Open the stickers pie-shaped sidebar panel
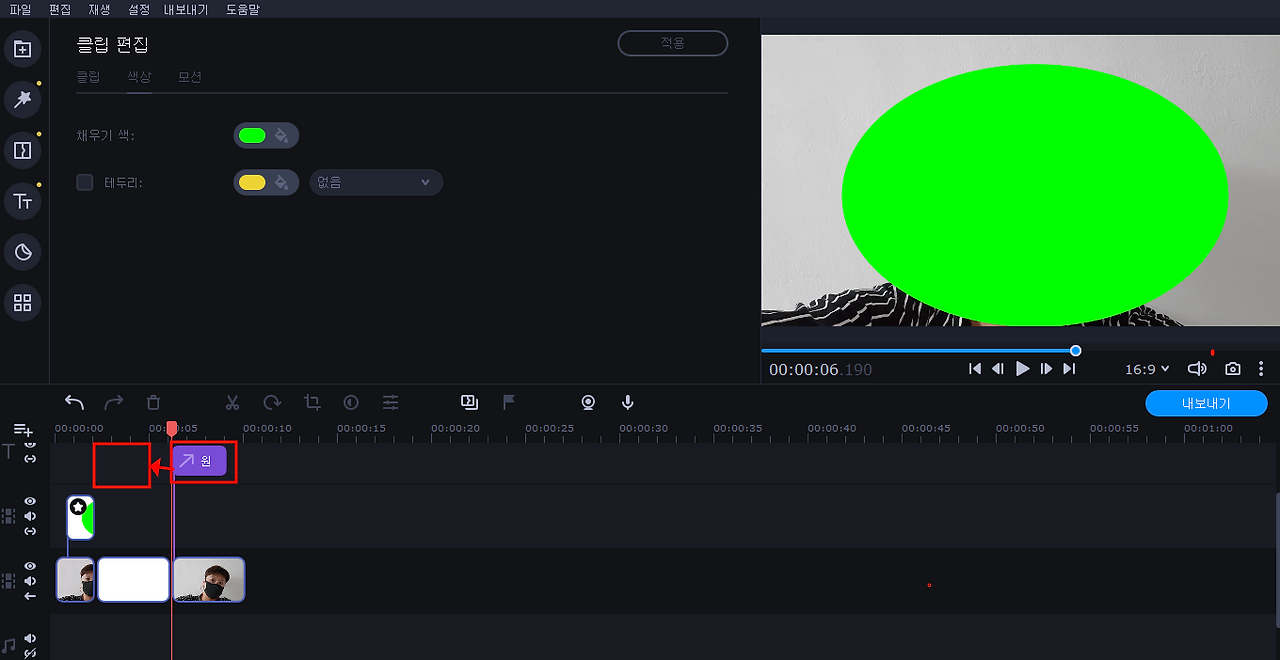 (23, 252)
